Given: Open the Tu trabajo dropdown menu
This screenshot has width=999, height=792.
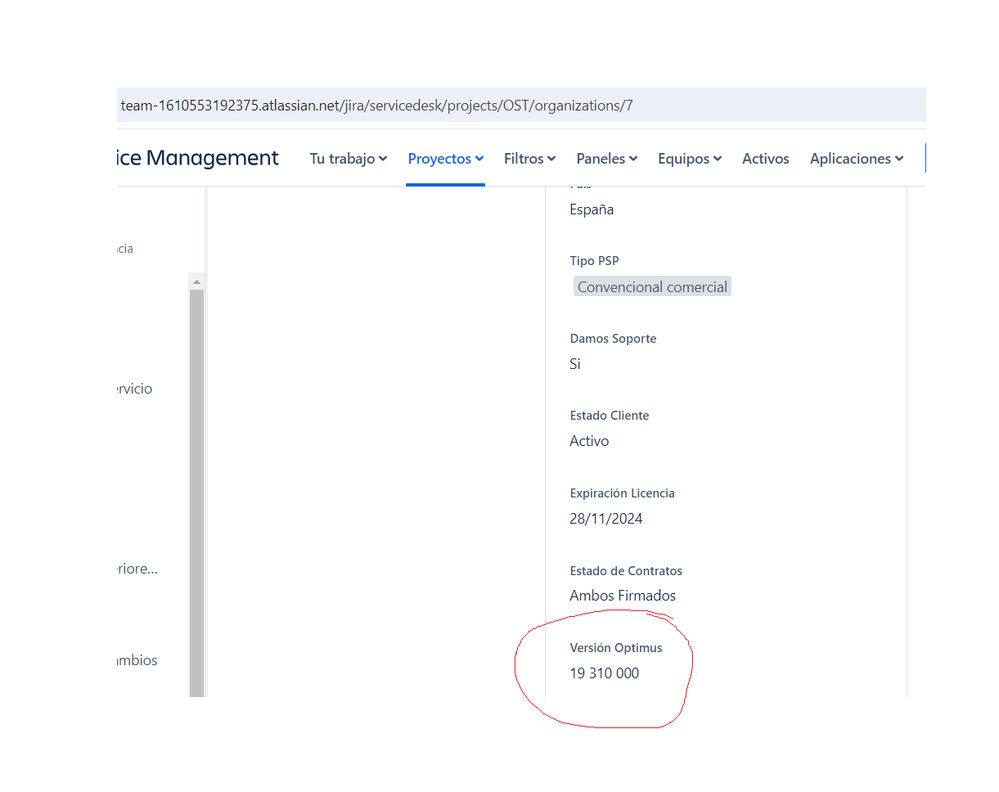Looking at the screenshot, I should tap(348, 159).
